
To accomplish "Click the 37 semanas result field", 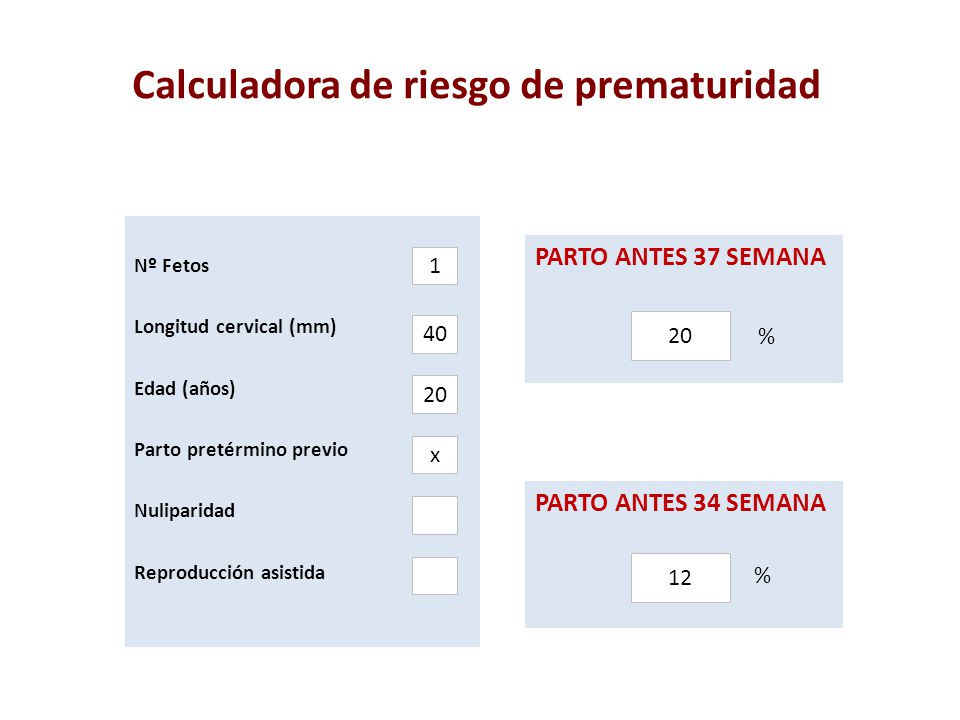I will click(x=681, y=336).
